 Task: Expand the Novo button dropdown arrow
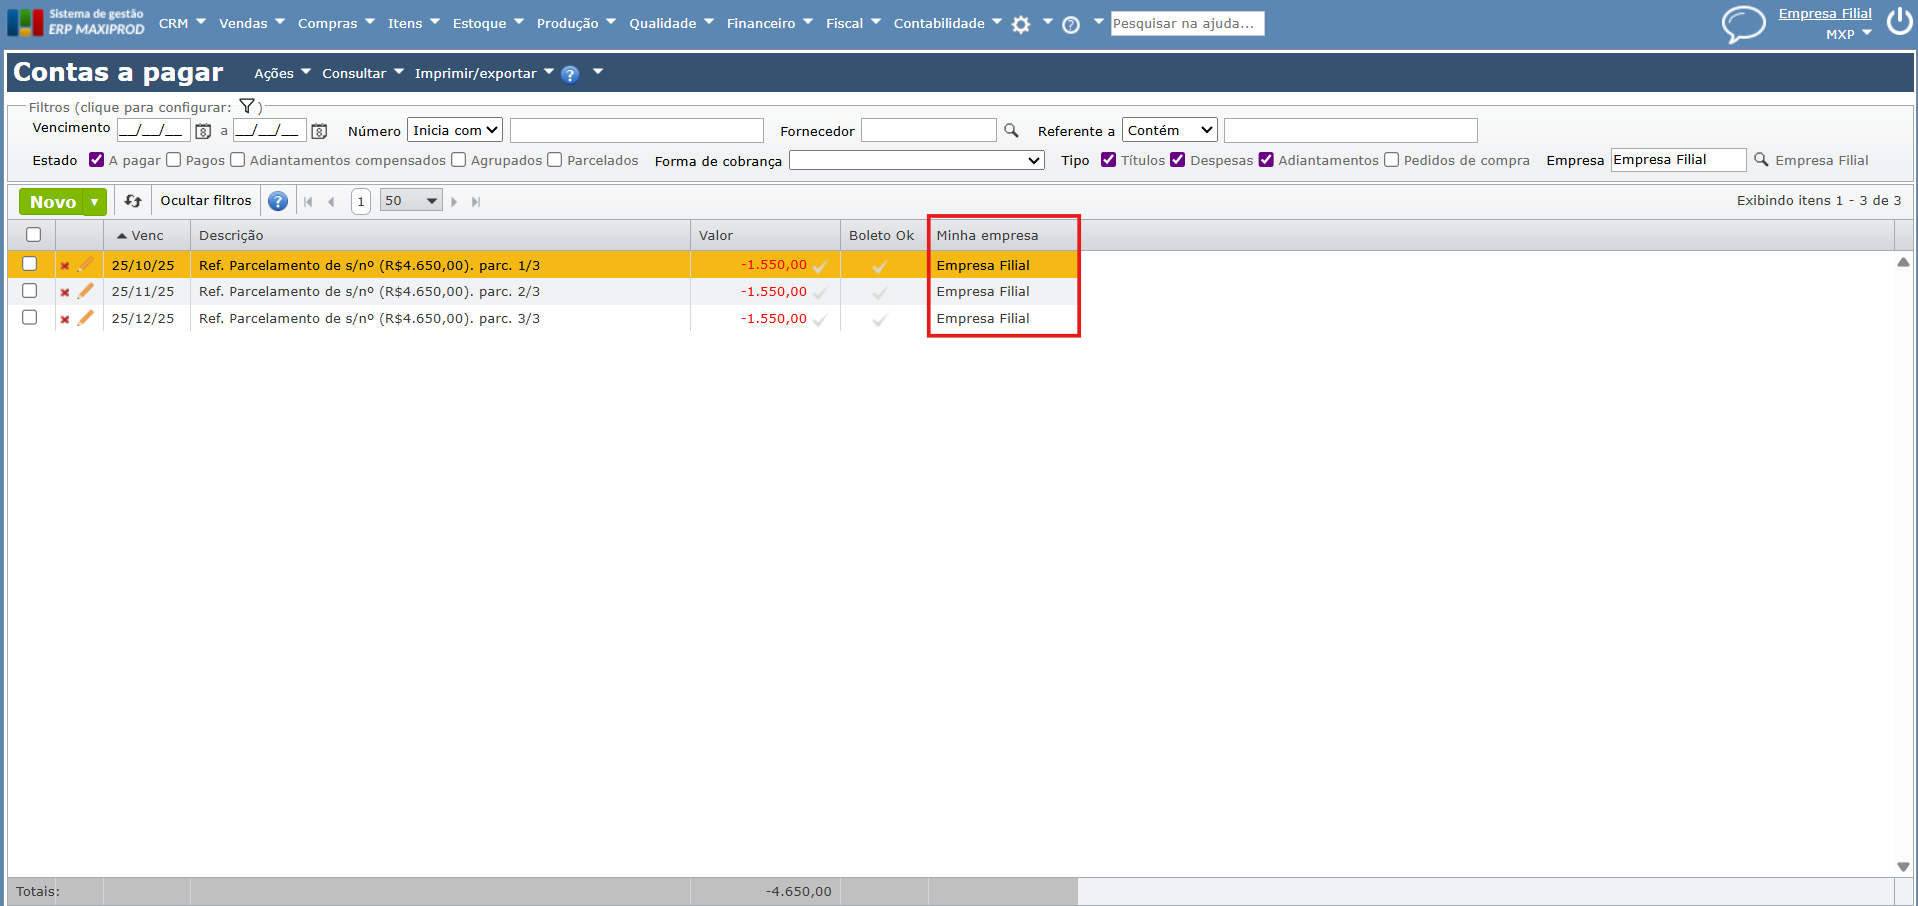(x=95, y=202)
